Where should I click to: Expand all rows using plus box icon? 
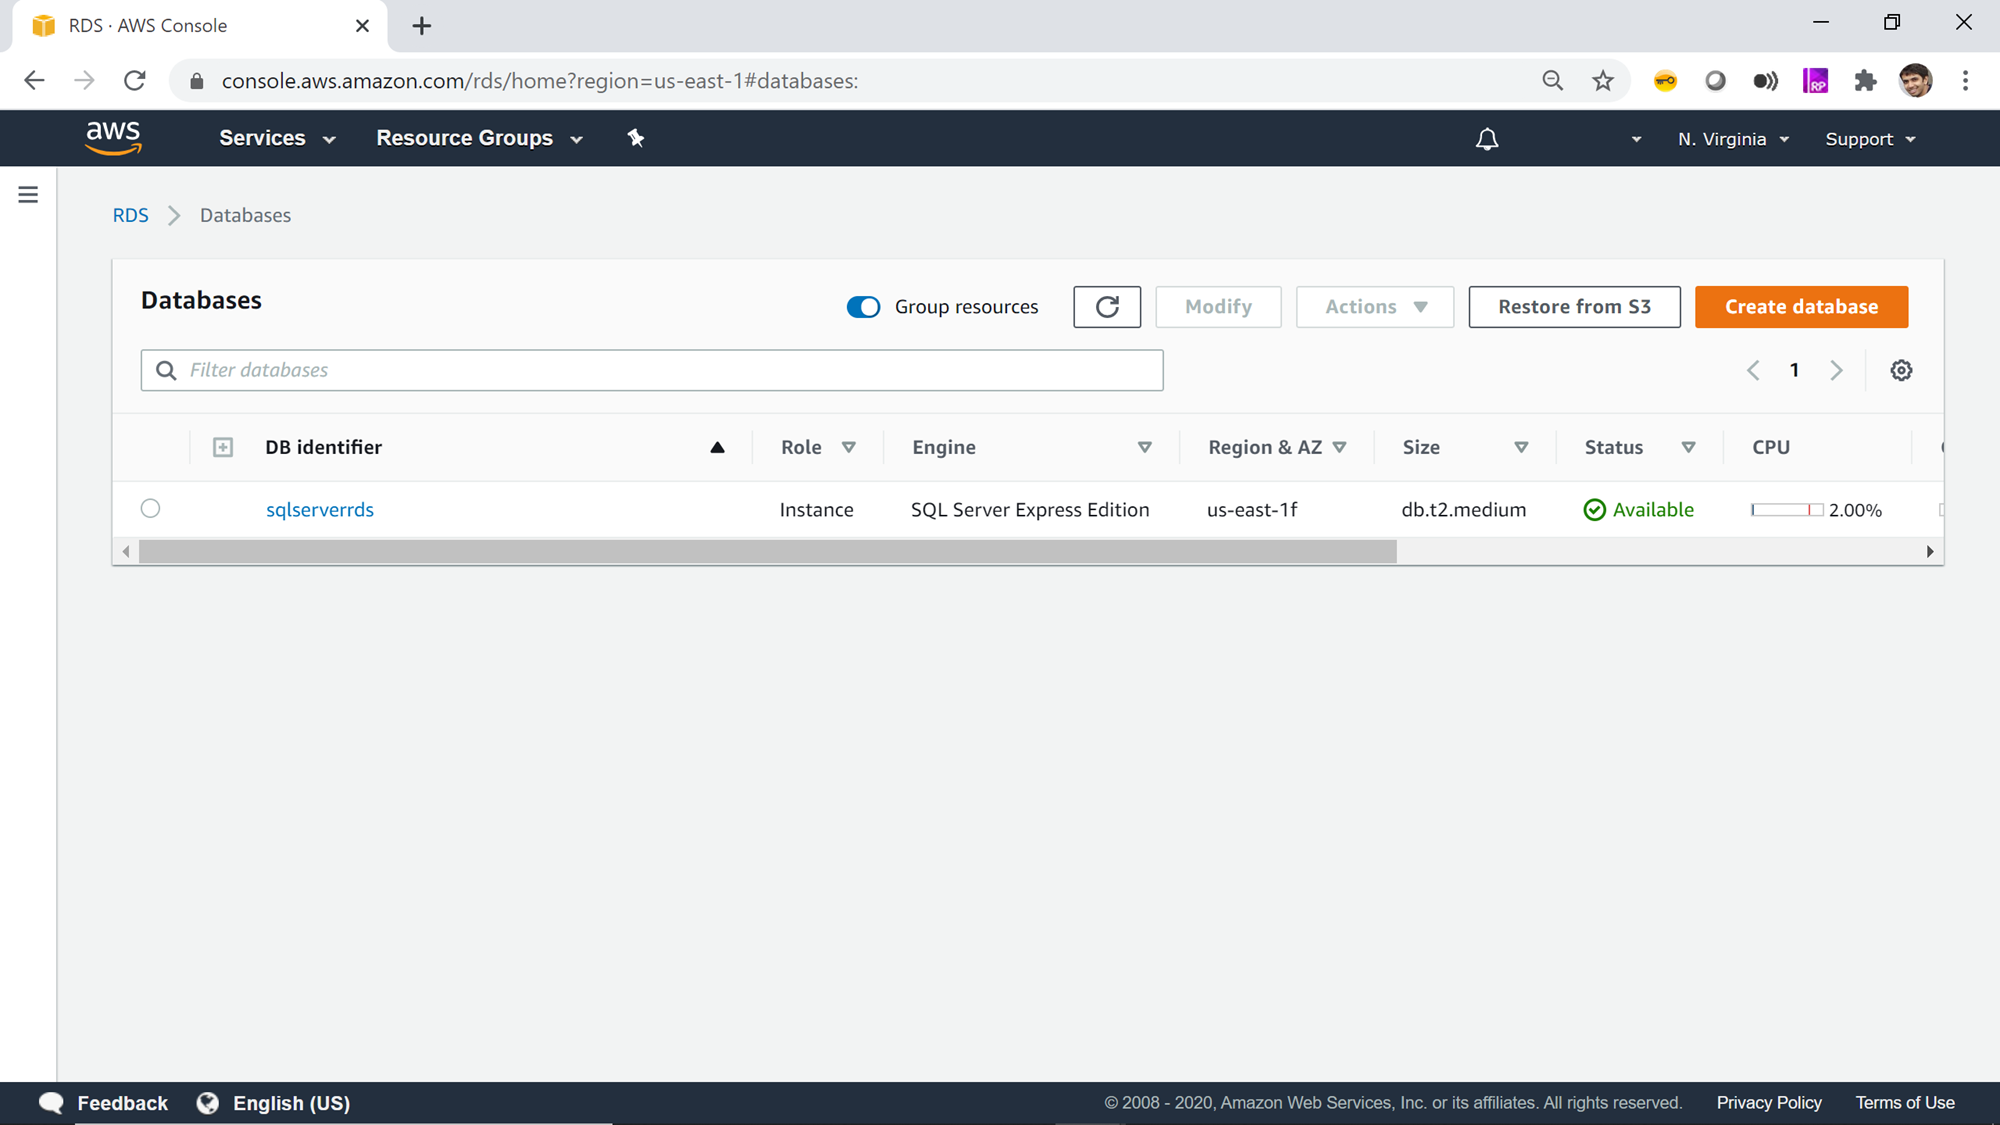222,447
